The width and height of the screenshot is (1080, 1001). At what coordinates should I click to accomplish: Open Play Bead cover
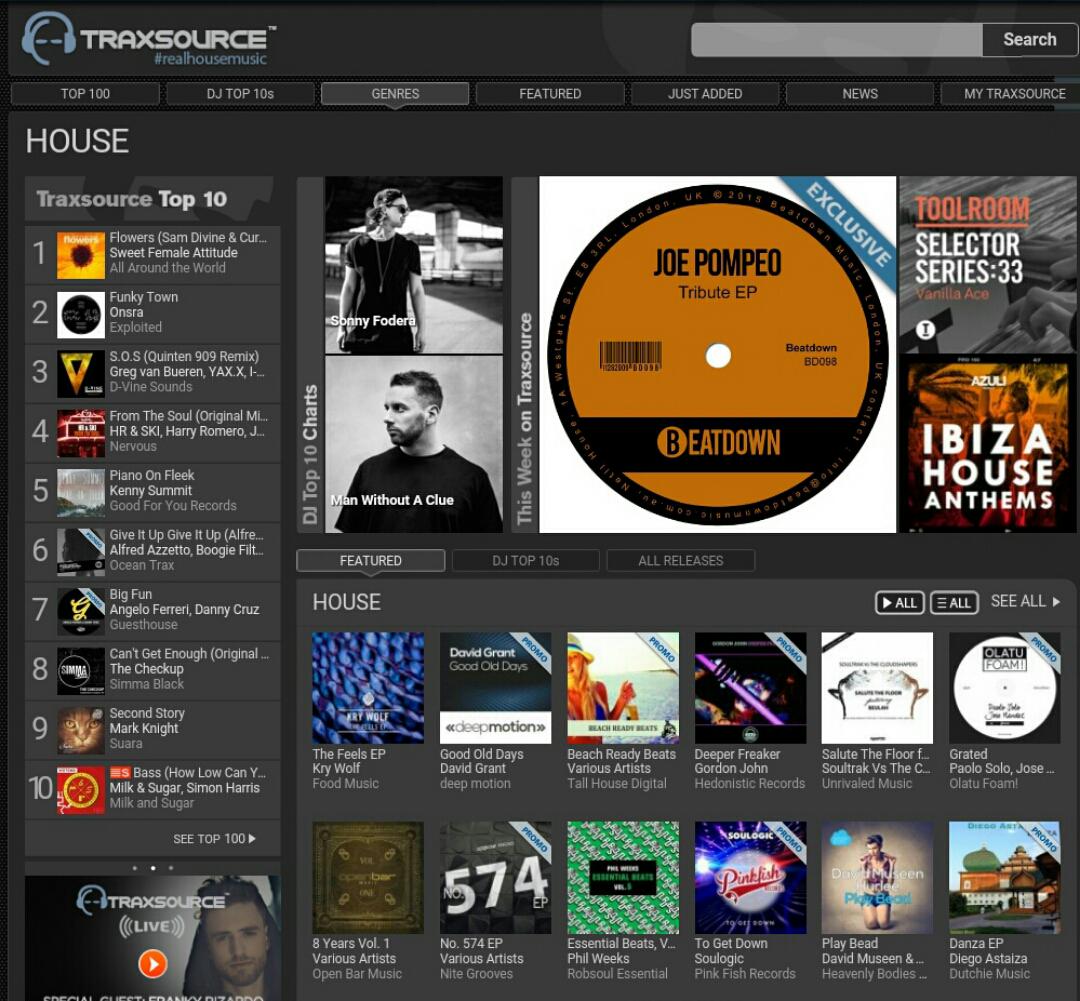pyautogui.click(x=877, y=877)
